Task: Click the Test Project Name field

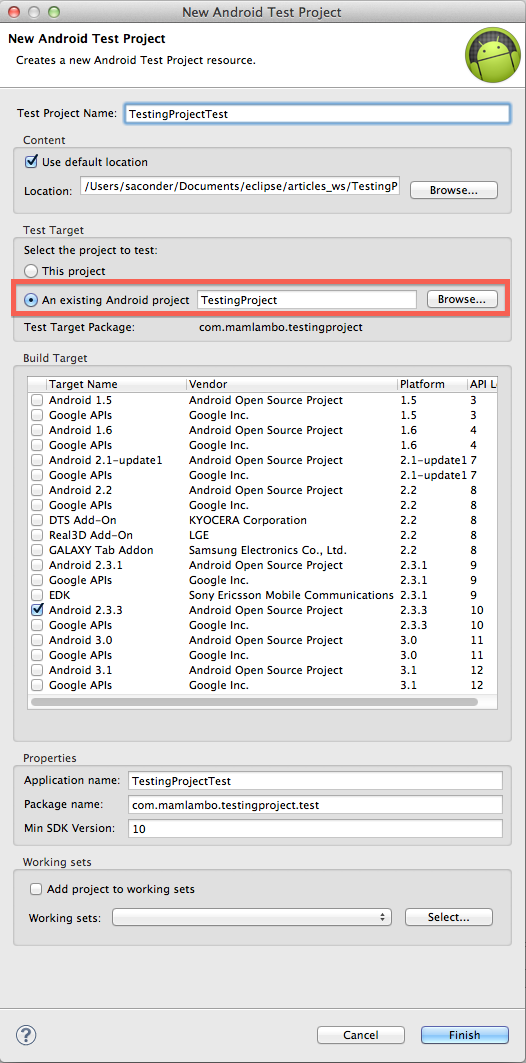Action: [317, 114]
